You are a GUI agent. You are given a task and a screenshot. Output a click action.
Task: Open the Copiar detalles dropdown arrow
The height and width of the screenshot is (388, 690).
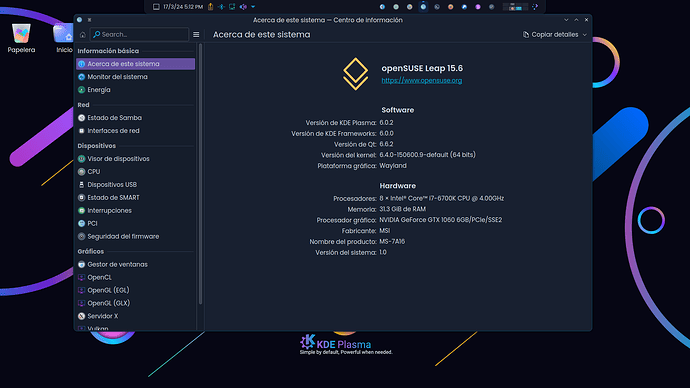[x=585, y=35]
